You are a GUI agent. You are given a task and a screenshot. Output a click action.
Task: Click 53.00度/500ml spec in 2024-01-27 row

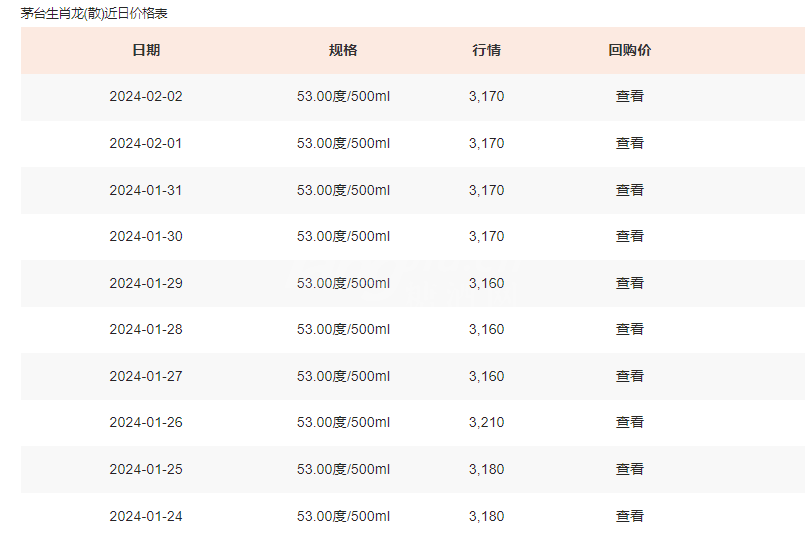pos(343,376)
